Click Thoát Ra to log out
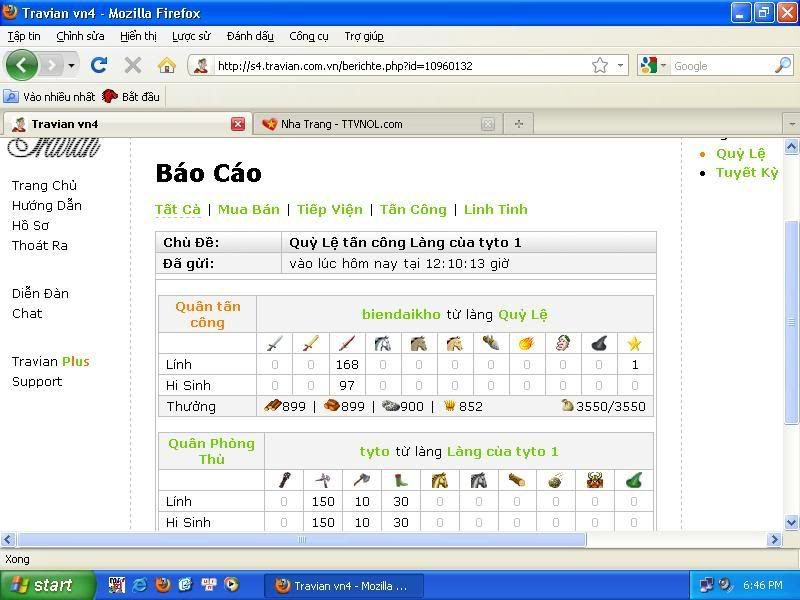Image resolution: width=800 pixels, height=600 pixels. pyautogui.click(x=40, y=245)
